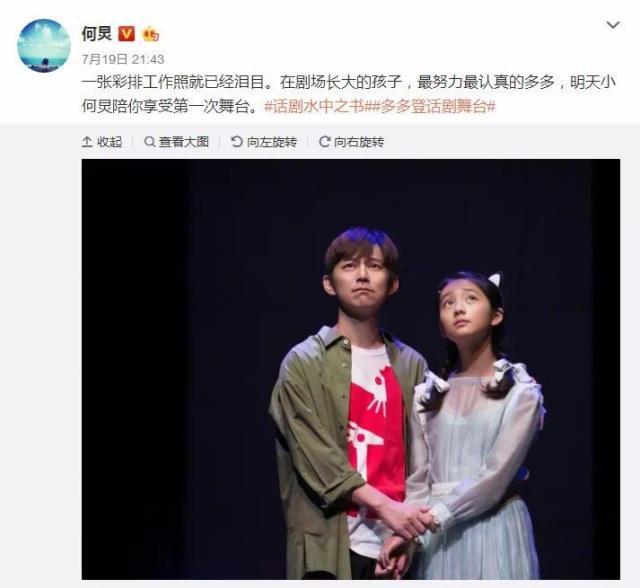
Task: Click the orange V verified badge
Action: (127, 34)
